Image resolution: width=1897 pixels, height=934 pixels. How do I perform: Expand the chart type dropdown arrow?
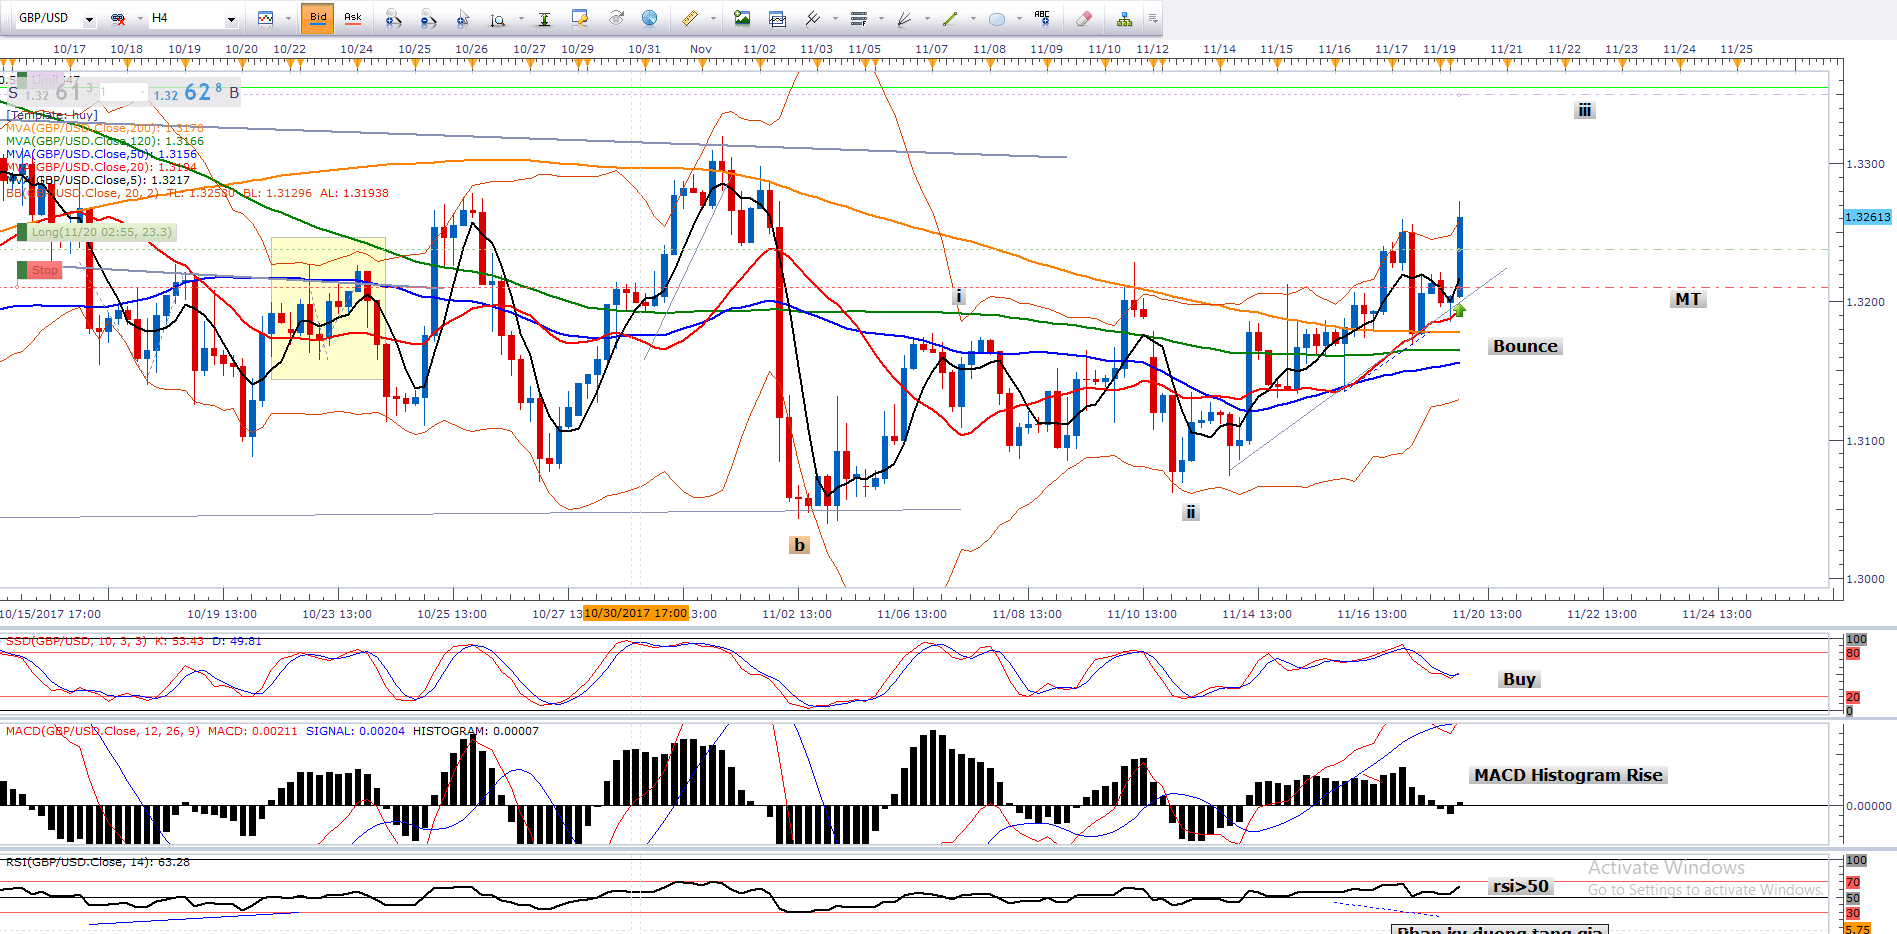pos(288,18)
